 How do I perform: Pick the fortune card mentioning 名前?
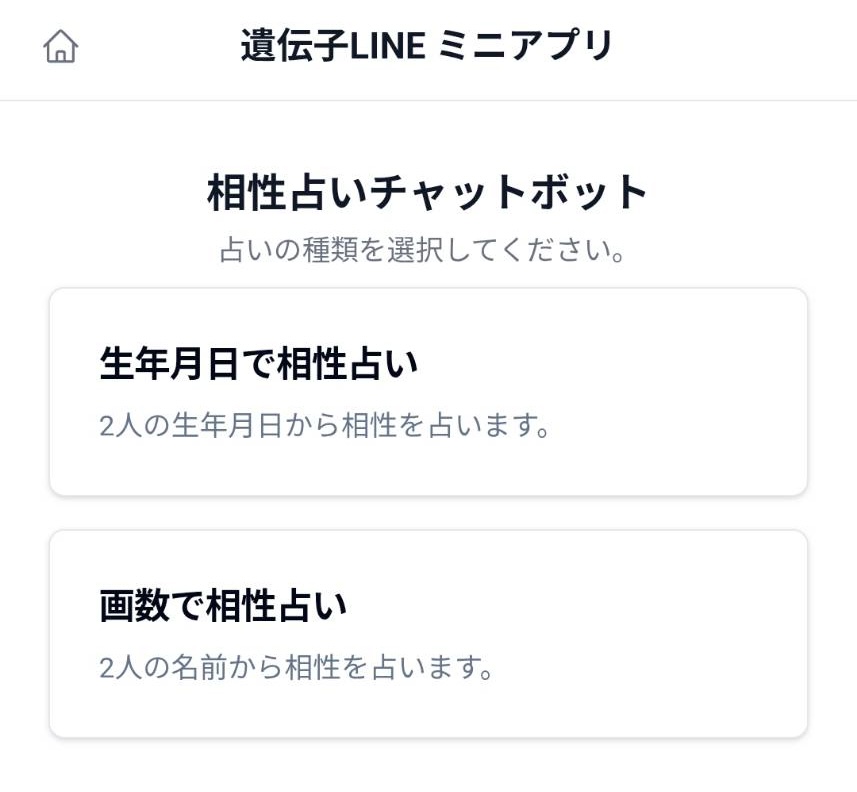(x=428, y=634)
